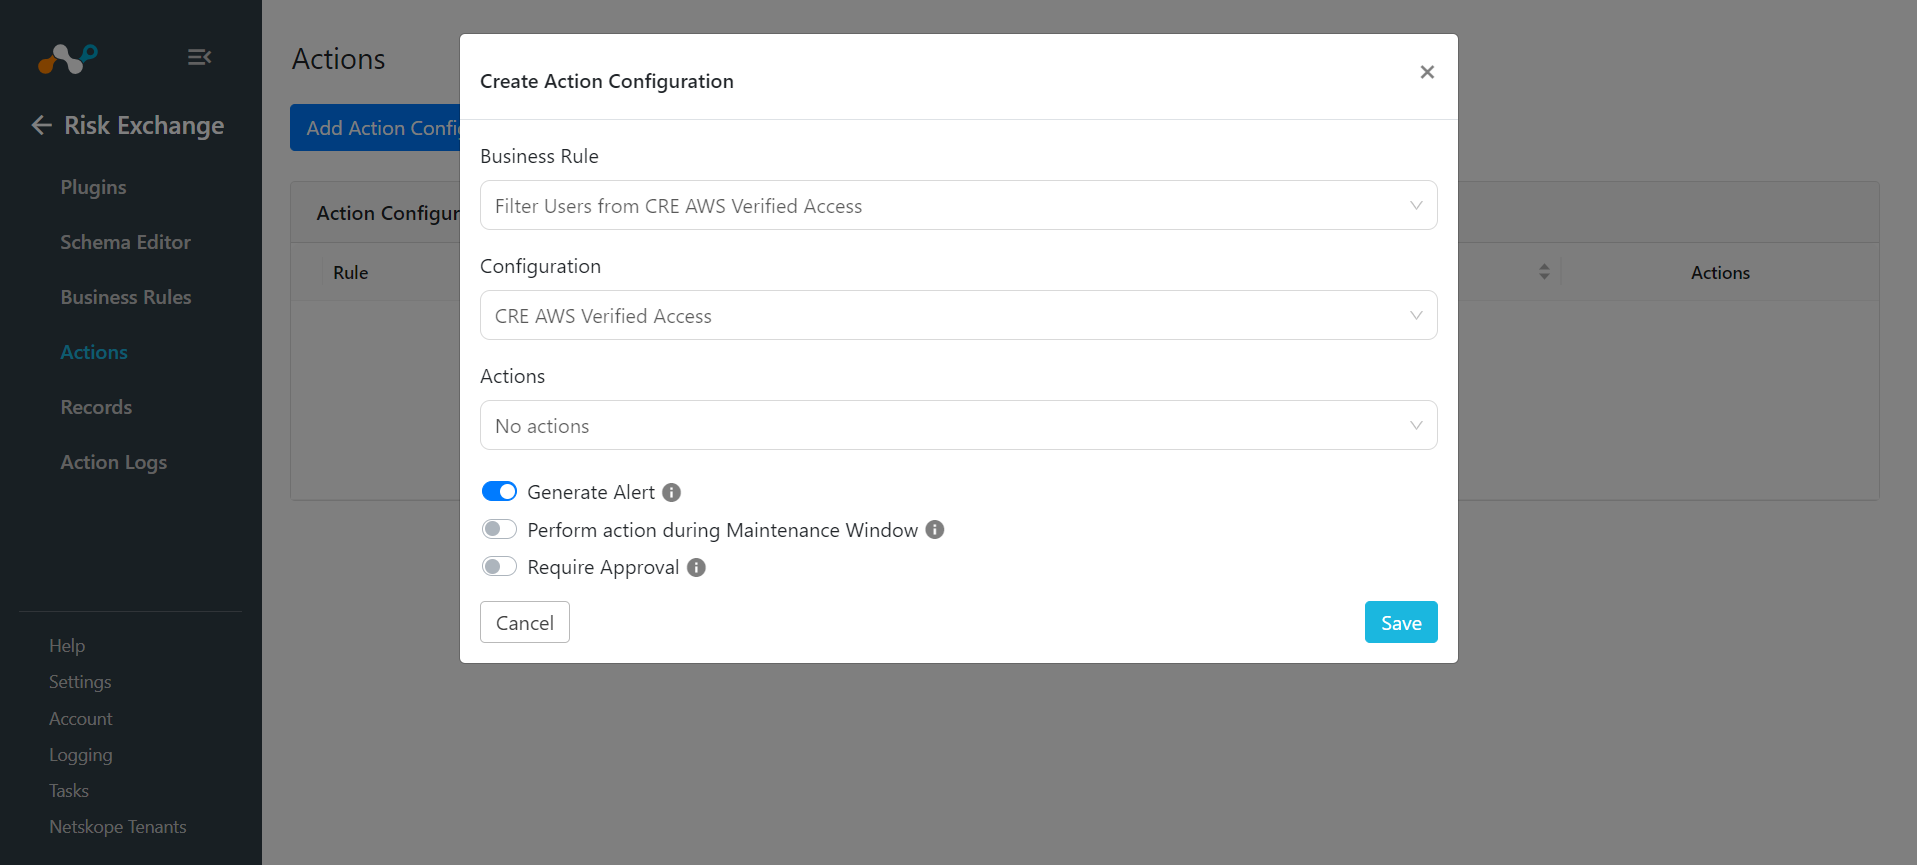
Task: Open Account link in sidebar
Action: (x=81, y=719)
